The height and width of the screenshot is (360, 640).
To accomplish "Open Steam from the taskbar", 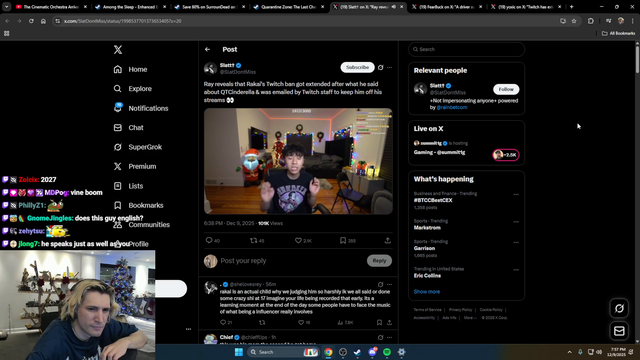I will pos(357,352).
